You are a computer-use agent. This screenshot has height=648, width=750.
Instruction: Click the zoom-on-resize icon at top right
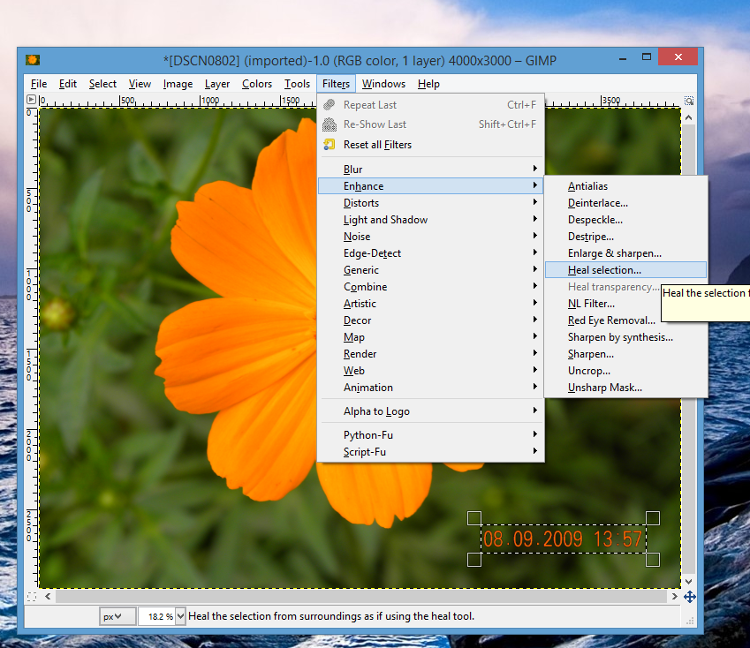(x=689, y=100)
